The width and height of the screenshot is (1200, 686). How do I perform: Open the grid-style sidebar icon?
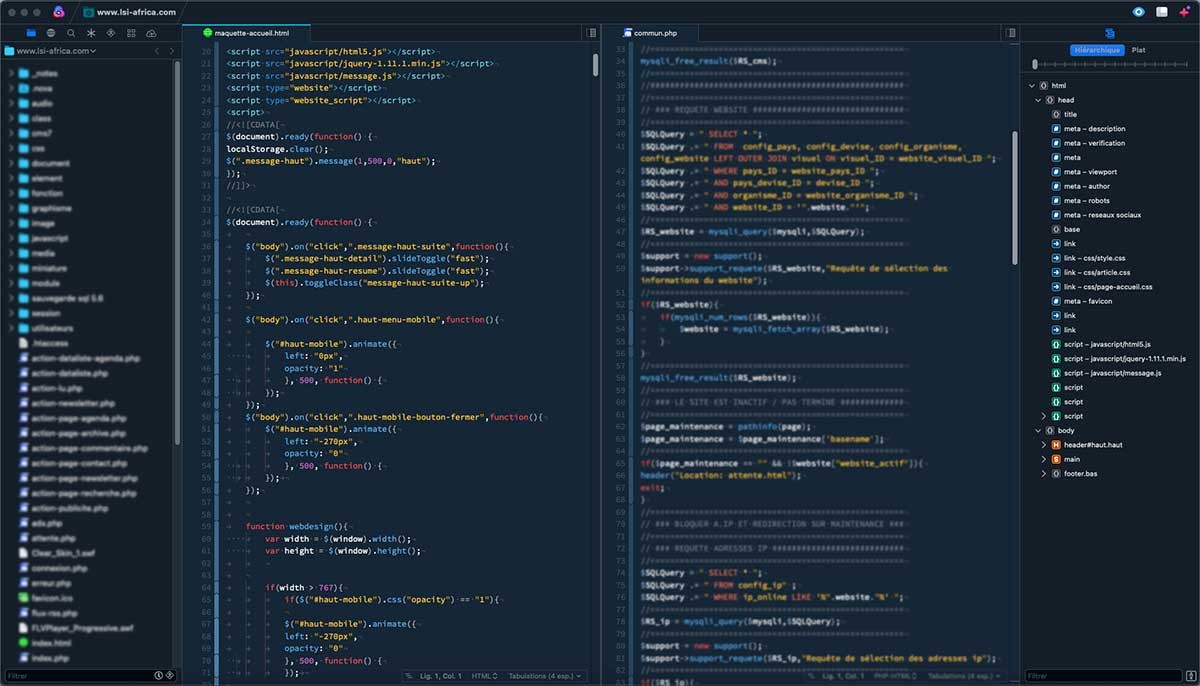(x=130, y=33)
